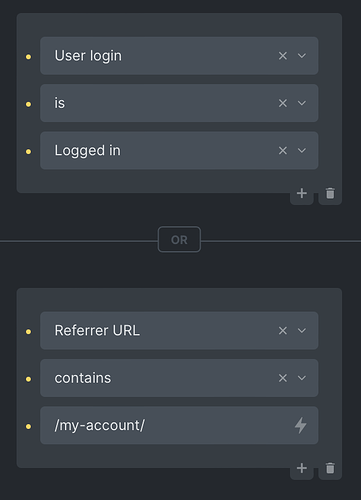Add condition to Referrer URL group
This screenshot has height=500, width=361.
[x=302, y=468]
